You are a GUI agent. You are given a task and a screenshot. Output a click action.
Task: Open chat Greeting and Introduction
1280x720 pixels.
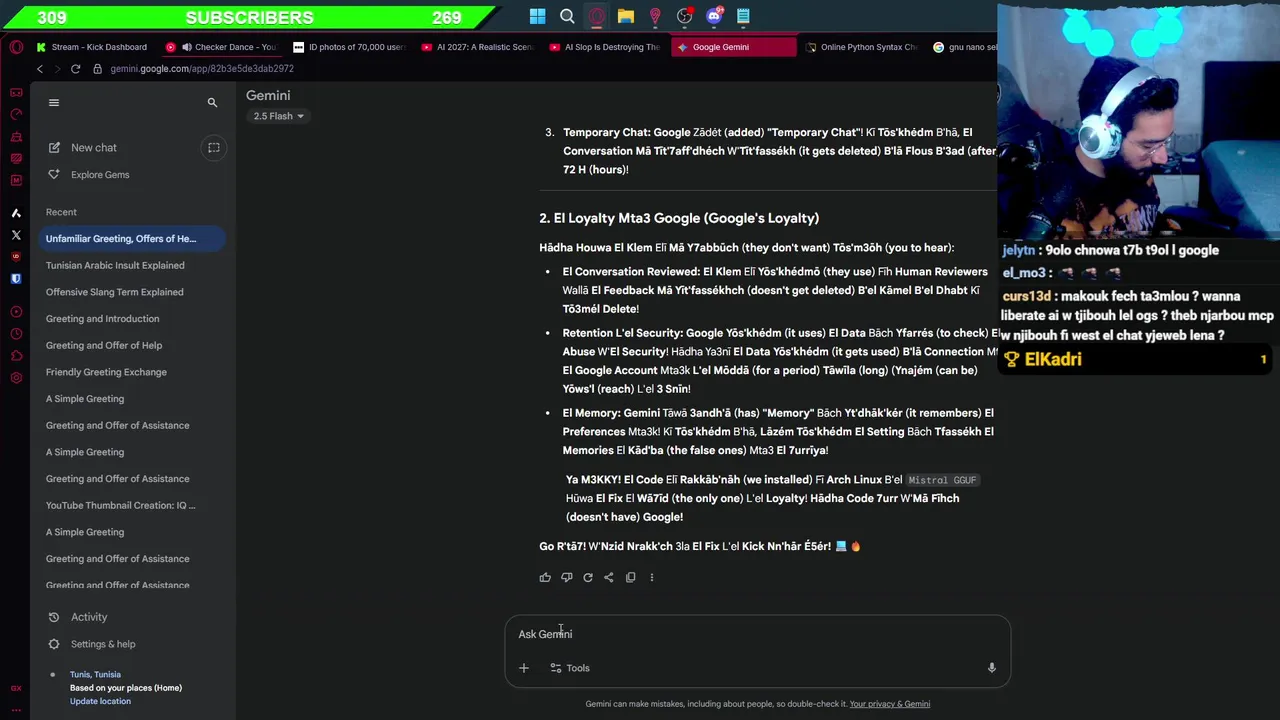pos(132,319)
